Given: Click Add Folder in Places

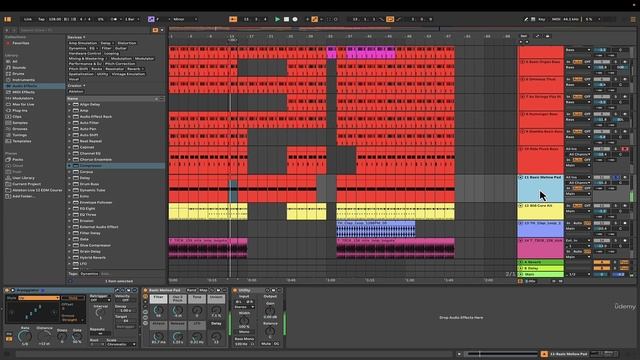Looking at the screenshot, I should tap(23, 196).
